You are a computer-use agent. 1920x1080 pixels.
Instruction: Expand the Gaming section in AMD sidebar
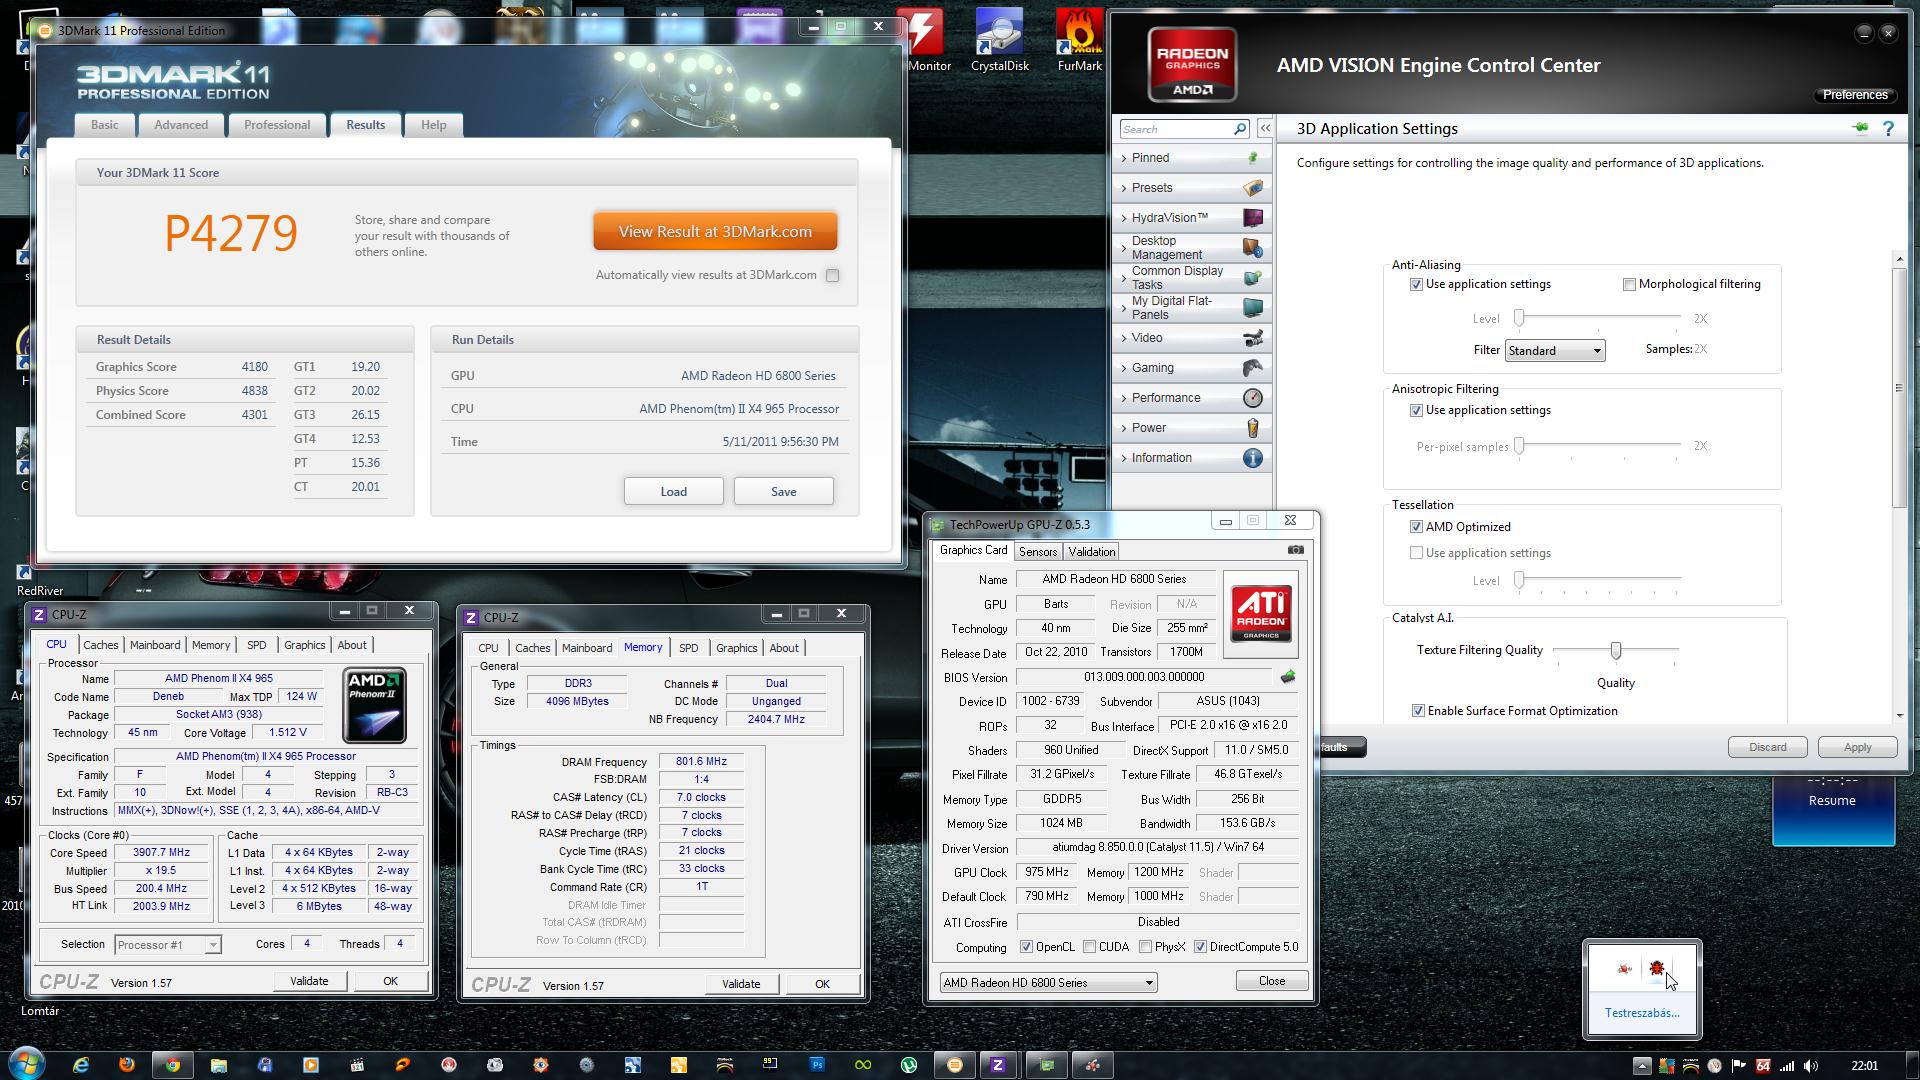(1153, 368)
